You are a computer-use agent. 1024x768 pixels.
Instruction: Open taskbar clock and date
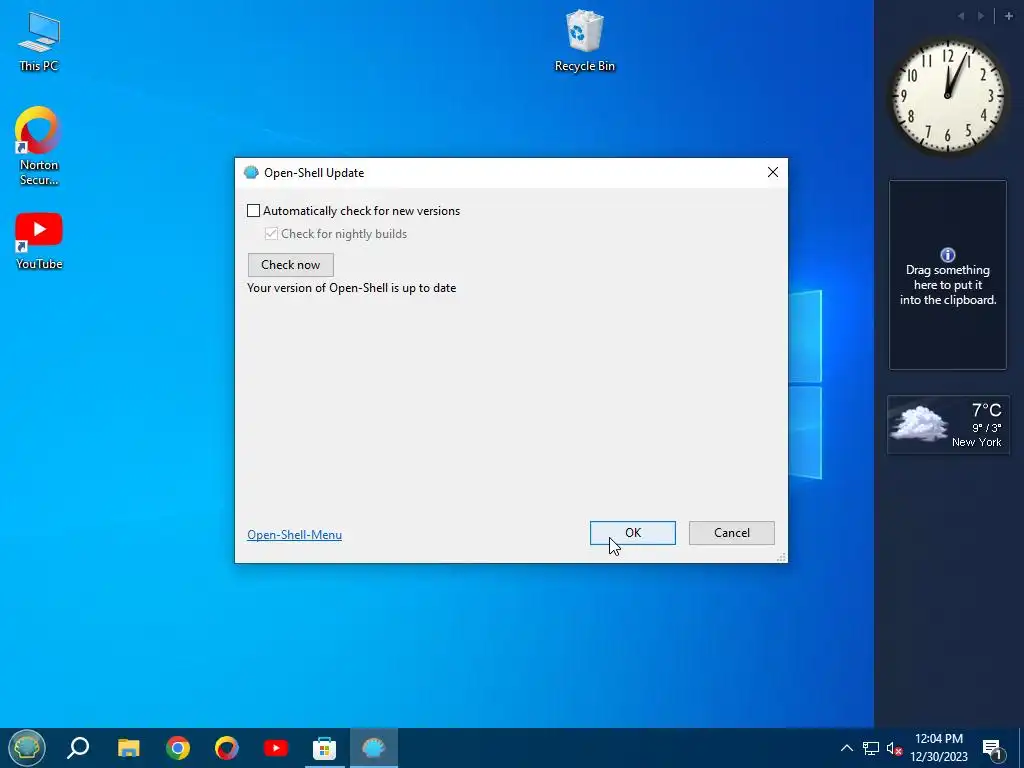point(938,748)
